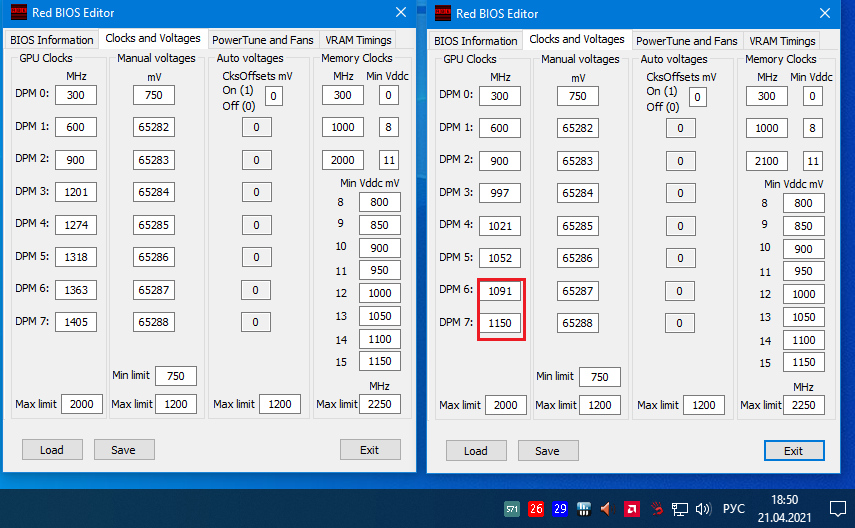Click Manual voltages Min limit 750 in left window

point(176,376)
